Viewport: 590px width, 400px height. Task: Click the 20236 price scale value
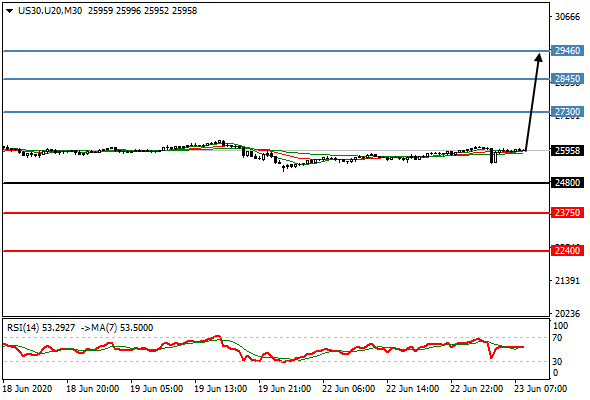[567, 313]
